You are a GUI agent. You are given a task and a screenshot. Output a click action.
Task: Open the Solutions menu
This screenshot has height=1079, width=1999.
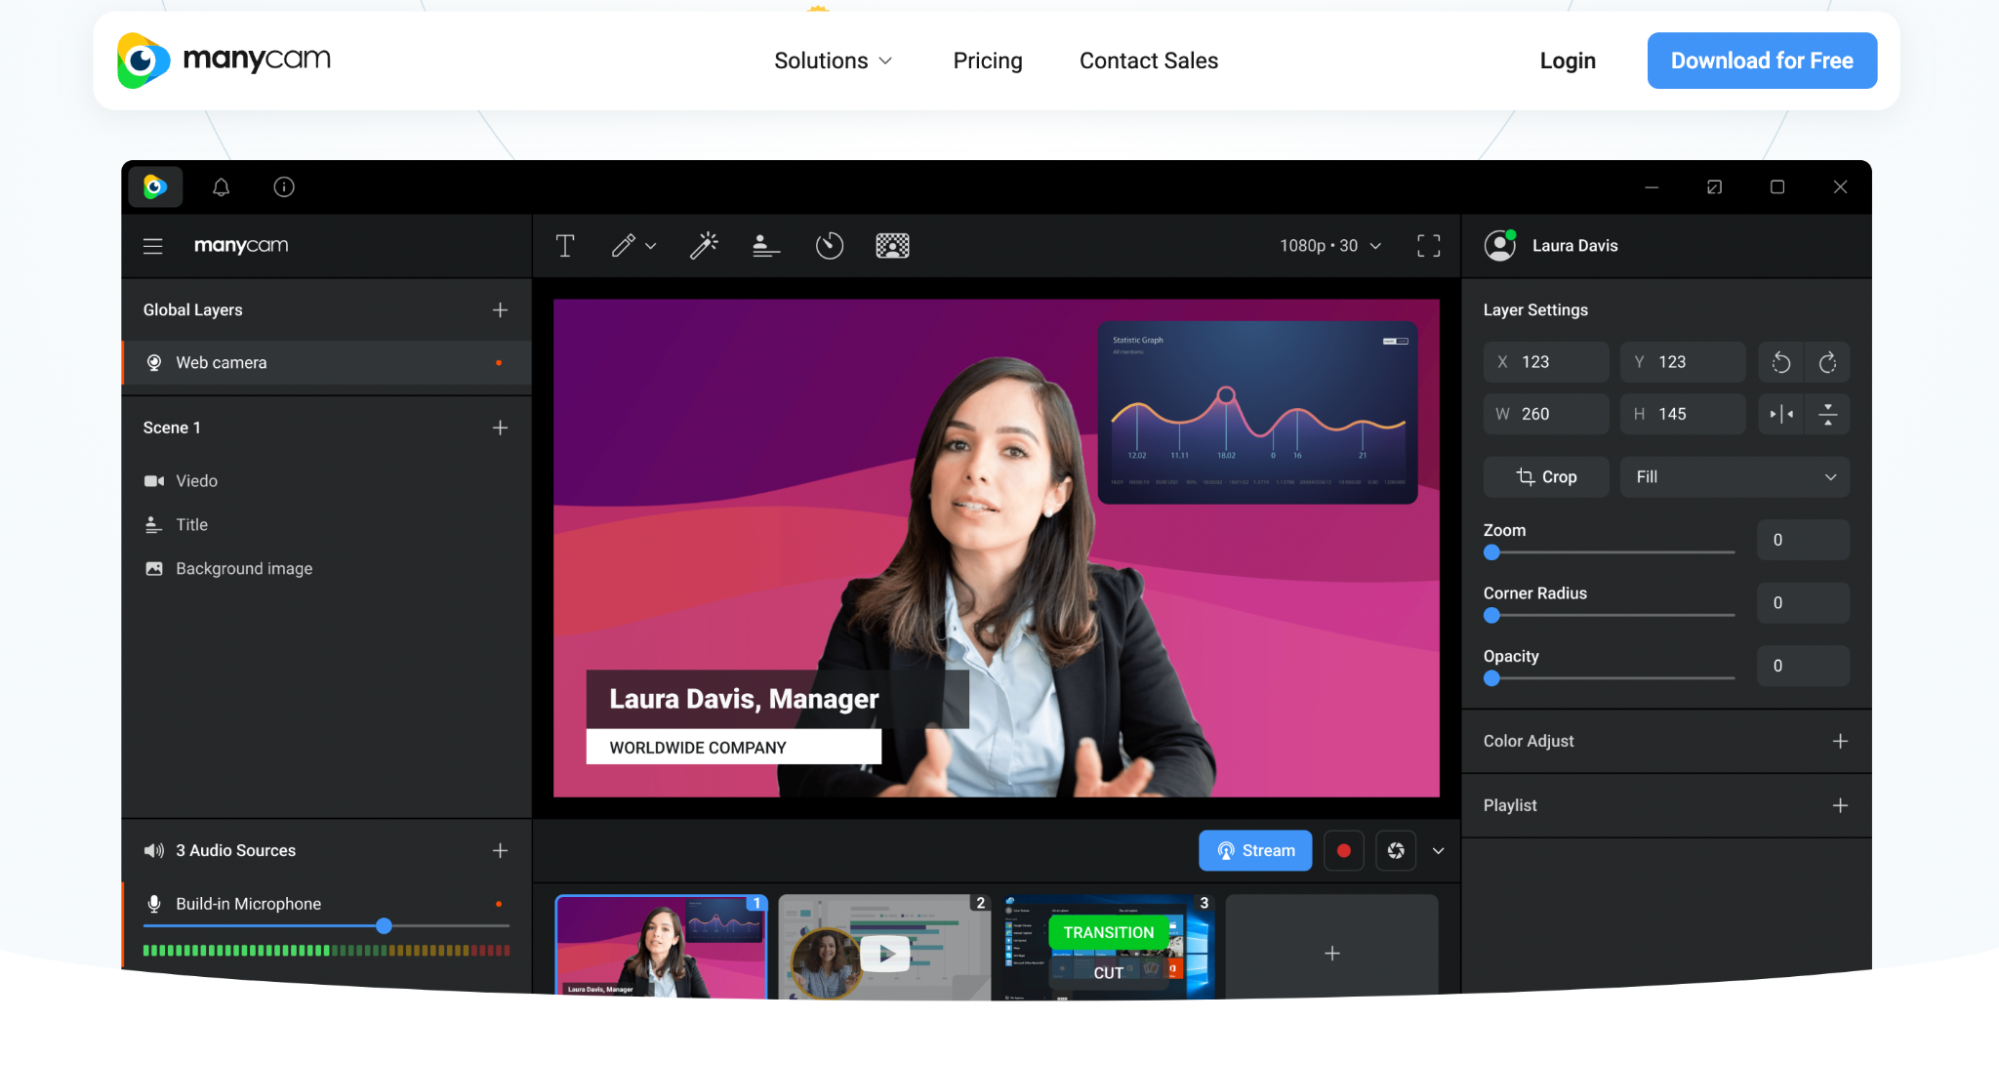click(x=832, y=61)
